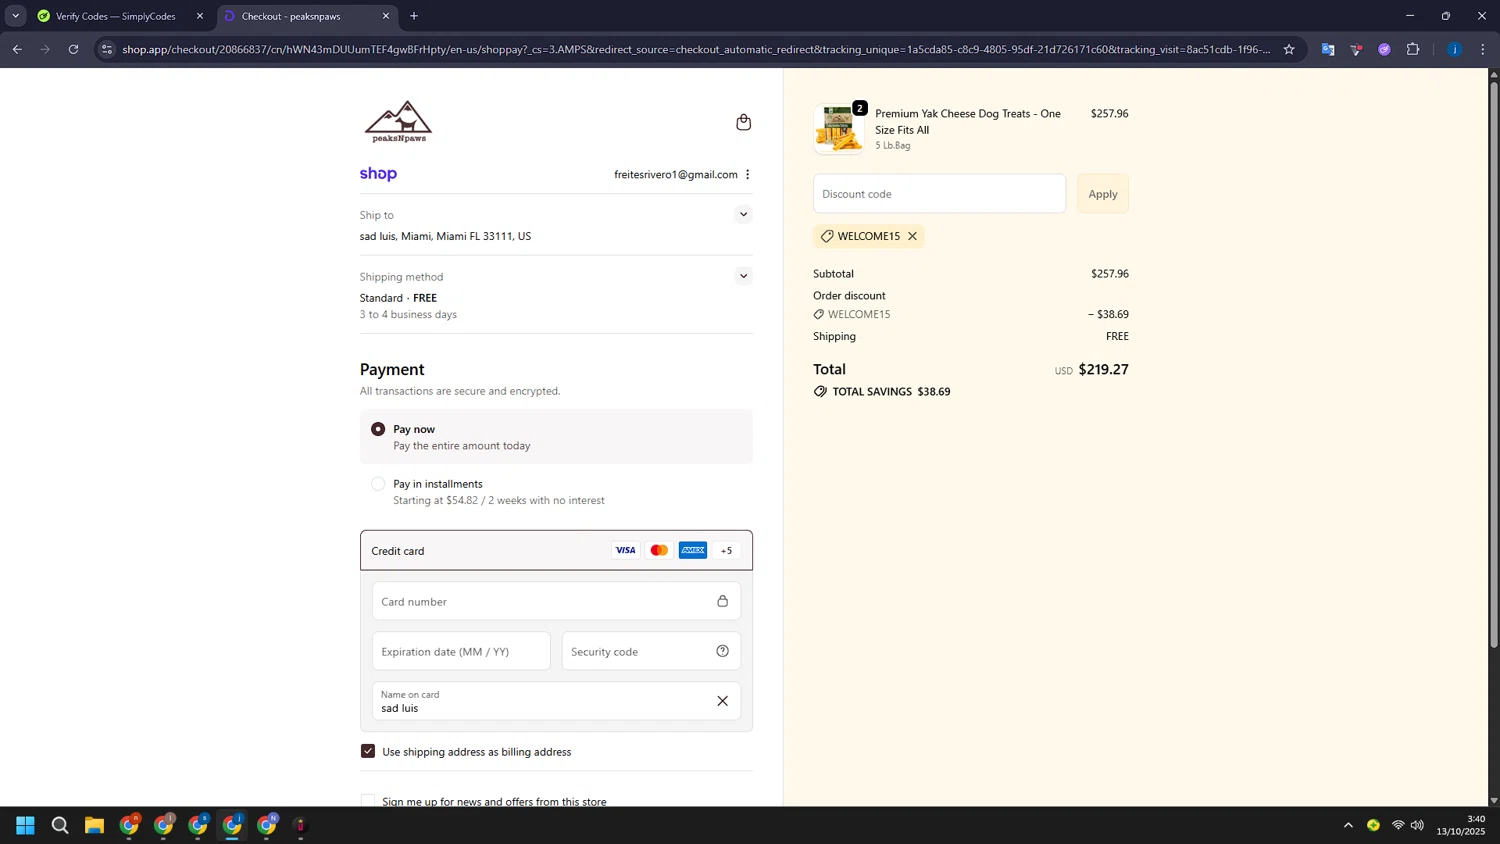Expand the Shipping method section
Screen dimensions: 1500x844
743,276
